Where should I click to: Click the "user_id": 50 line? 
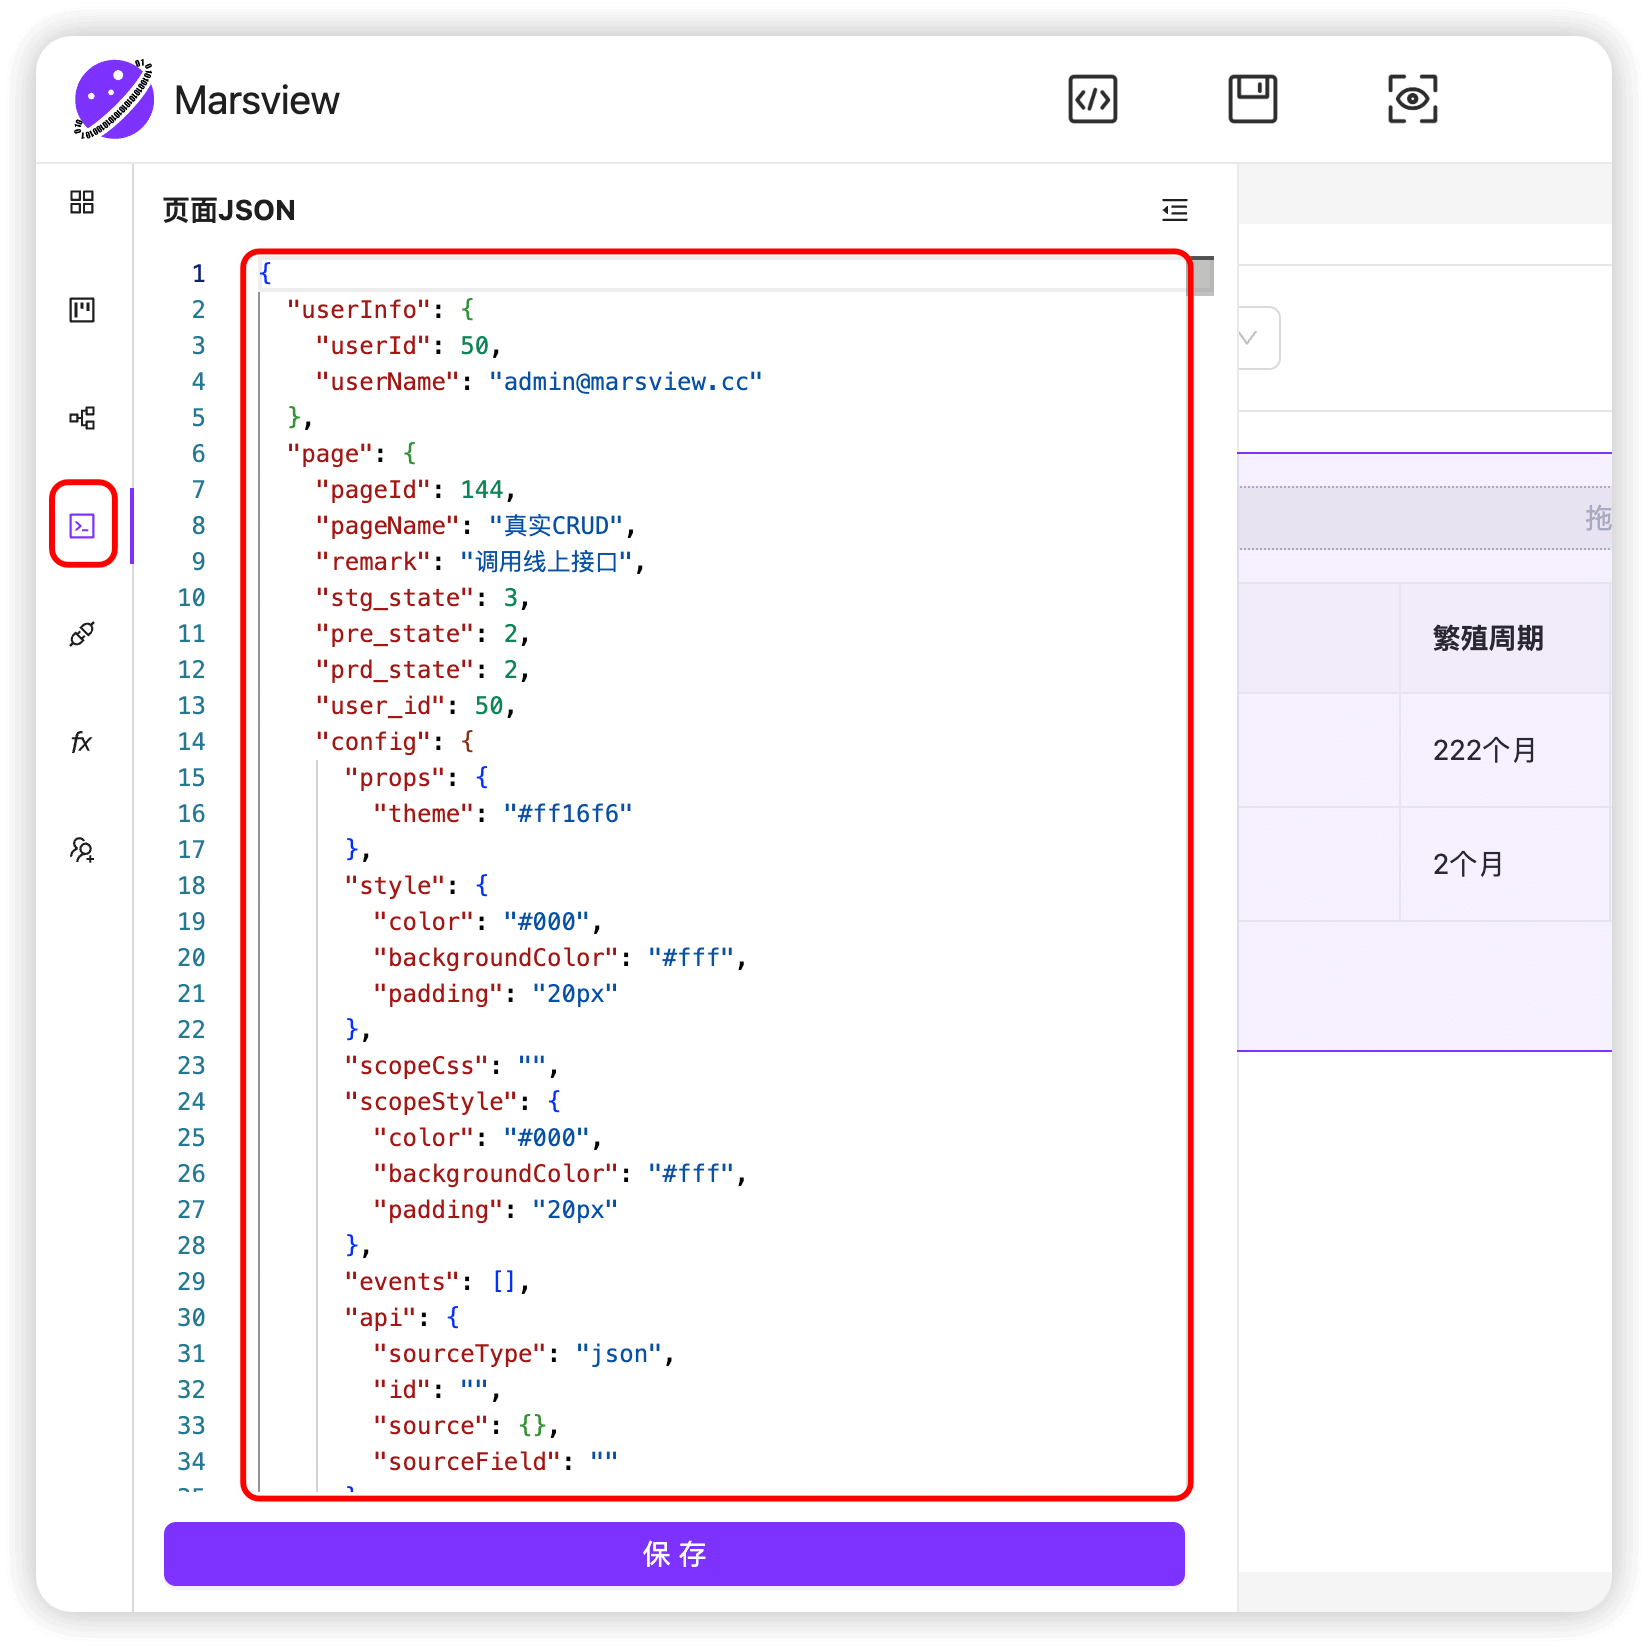click(x=416, y=706)
